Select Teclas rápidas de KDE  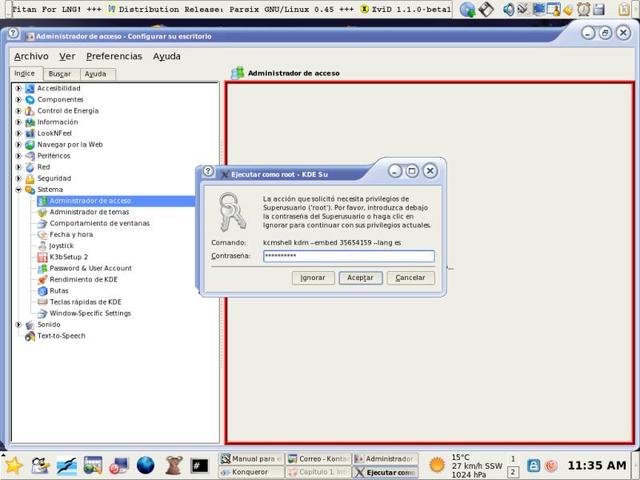85,302
